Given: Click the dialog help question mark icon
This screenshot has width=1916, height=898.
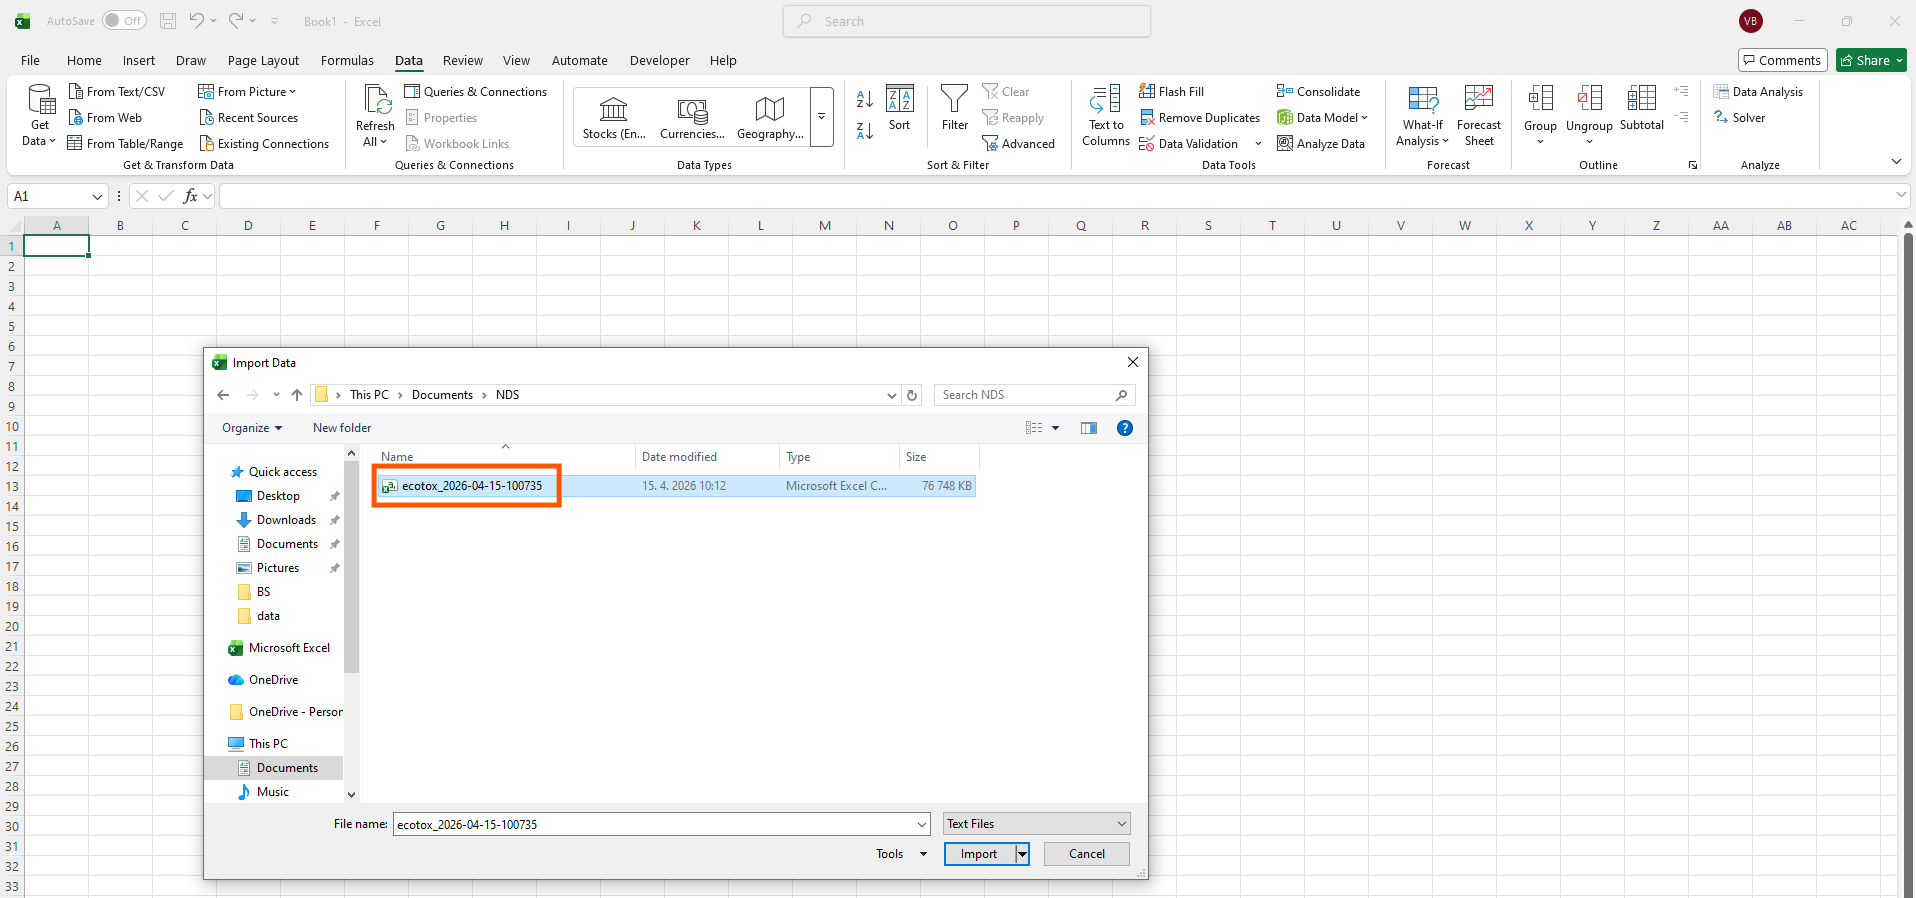Looking at the screenshot, I should 1125,428.
